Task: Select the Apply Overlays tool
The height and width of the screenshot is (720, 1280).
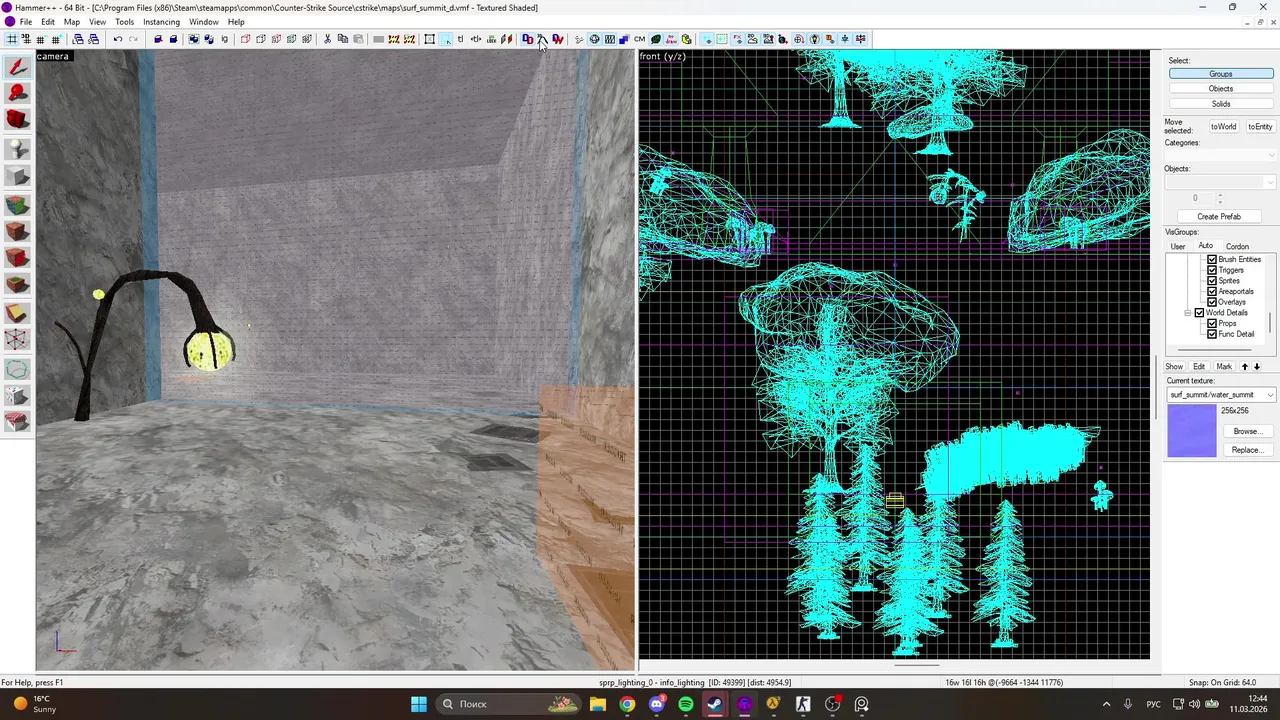Action: pos(17,286)
